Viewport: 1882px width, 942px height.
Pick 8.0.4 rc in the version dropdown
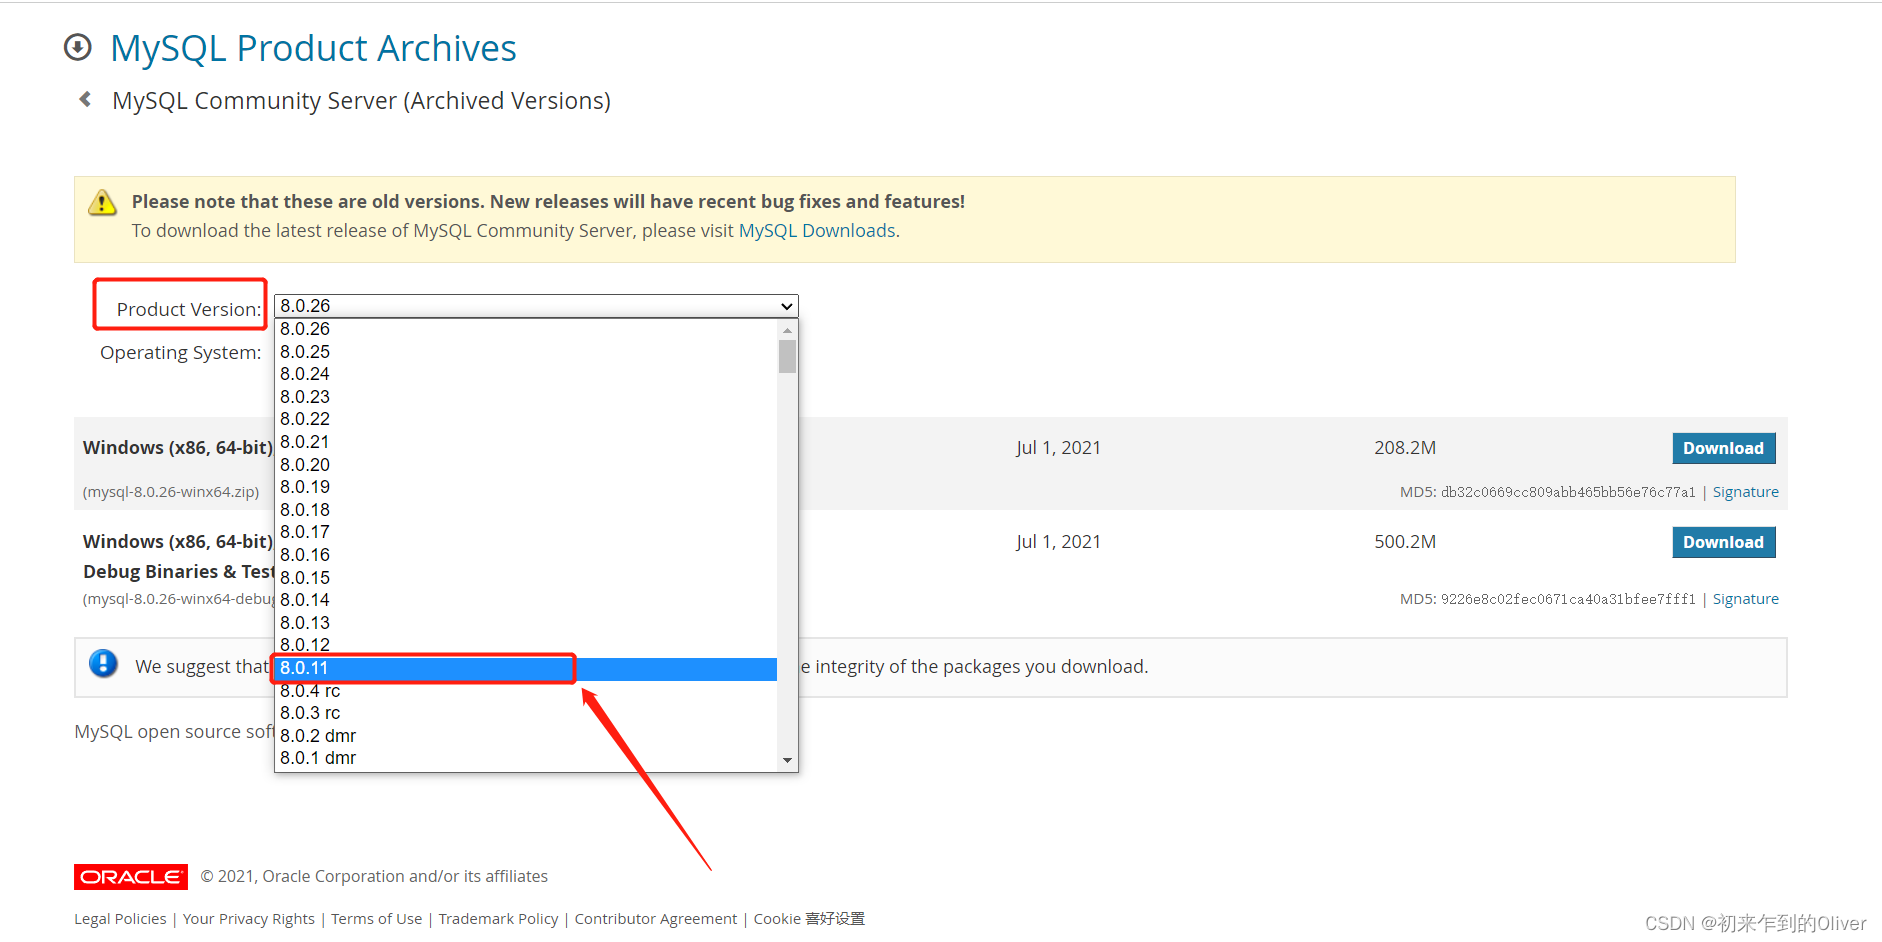[x=526, y=691]
